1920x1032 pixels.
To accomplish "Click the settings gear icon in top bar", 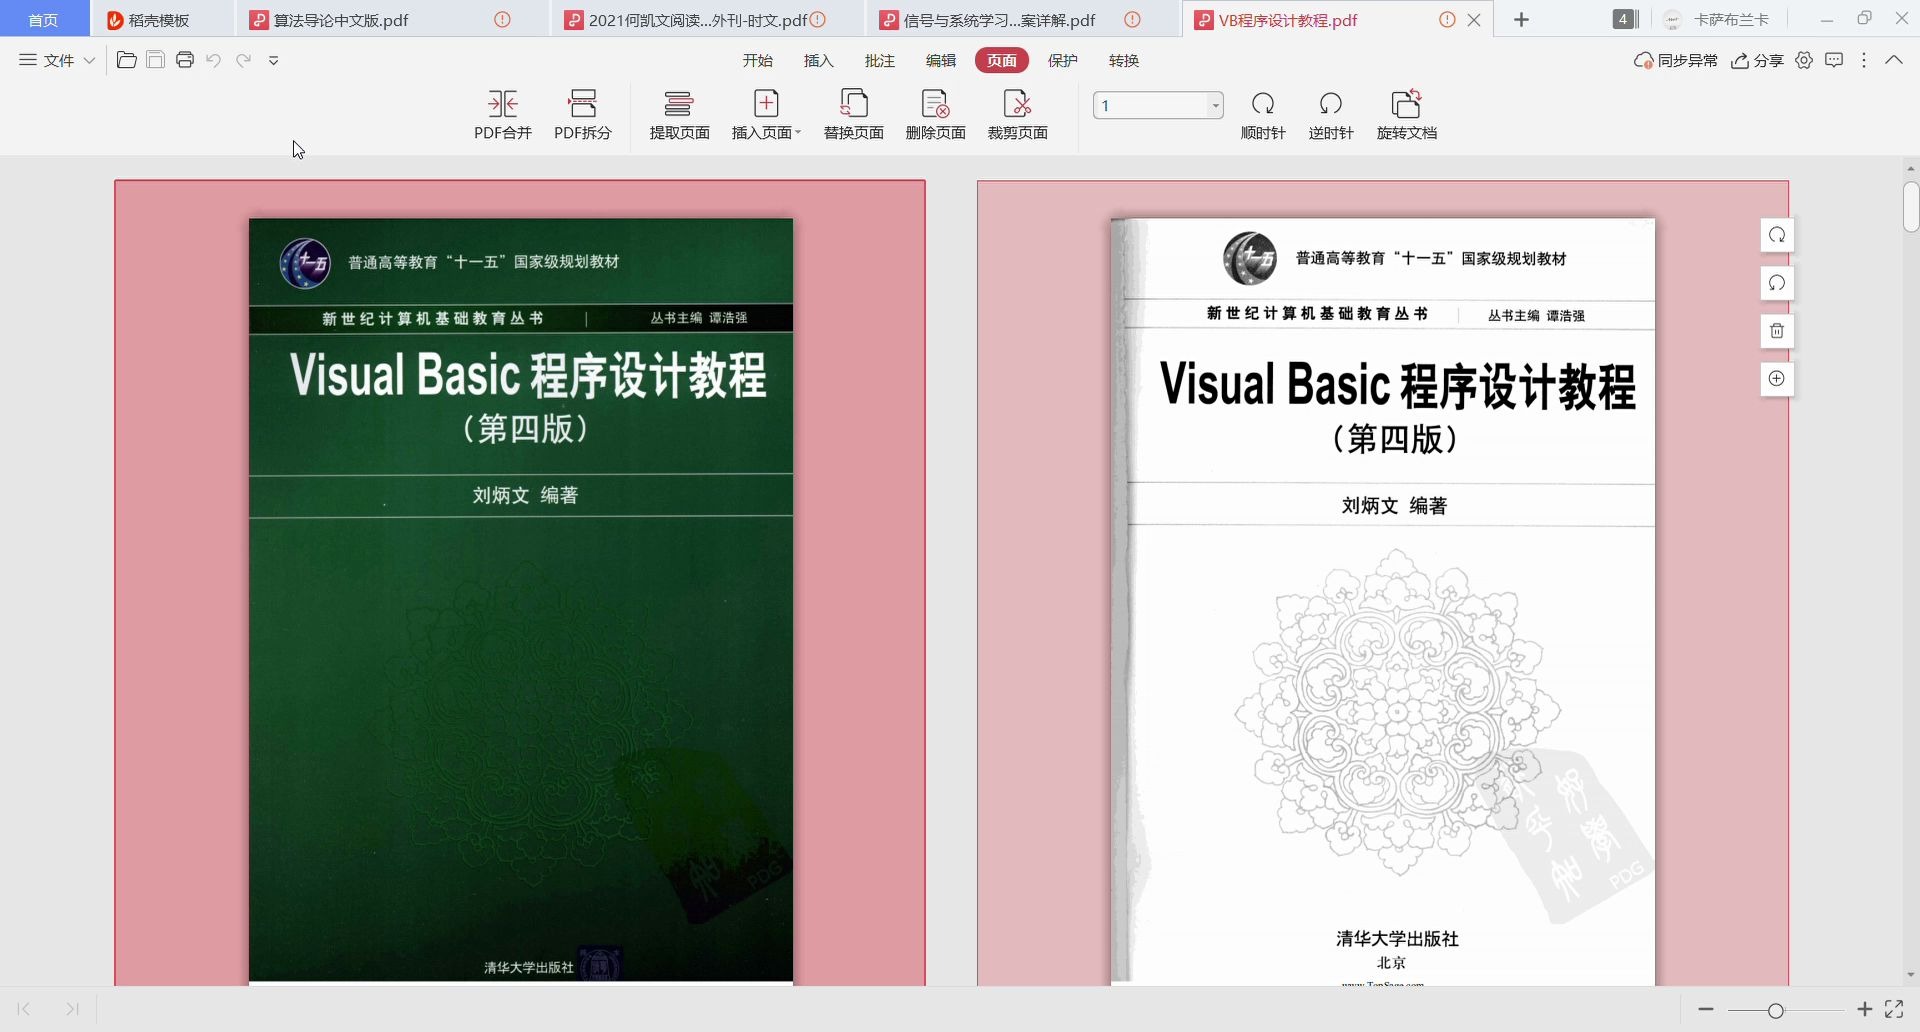I will (x=1804, y=60).
